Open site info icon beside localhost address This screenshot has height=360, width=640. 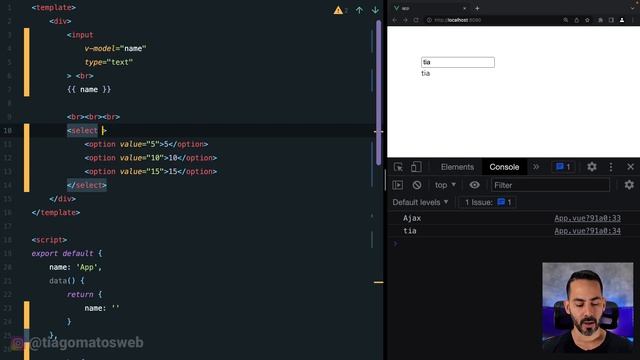coord(429,20)
